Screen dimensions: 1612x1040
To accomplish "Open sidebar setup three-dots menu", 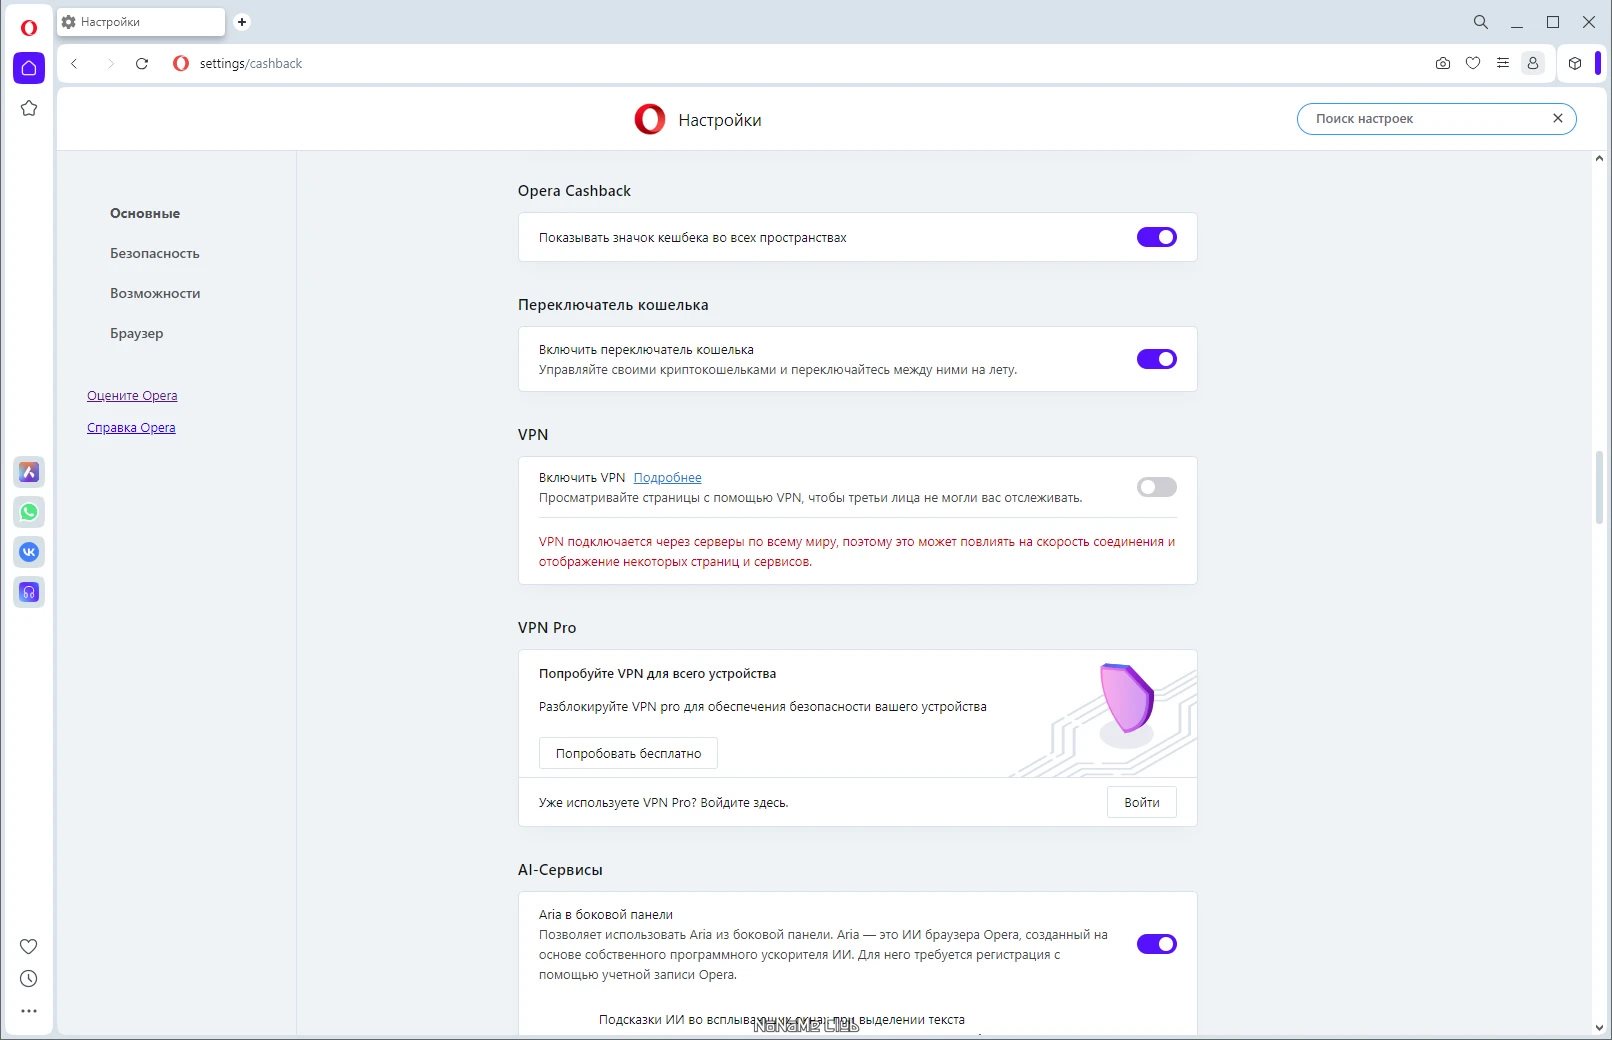I will tap(29, 1011).
